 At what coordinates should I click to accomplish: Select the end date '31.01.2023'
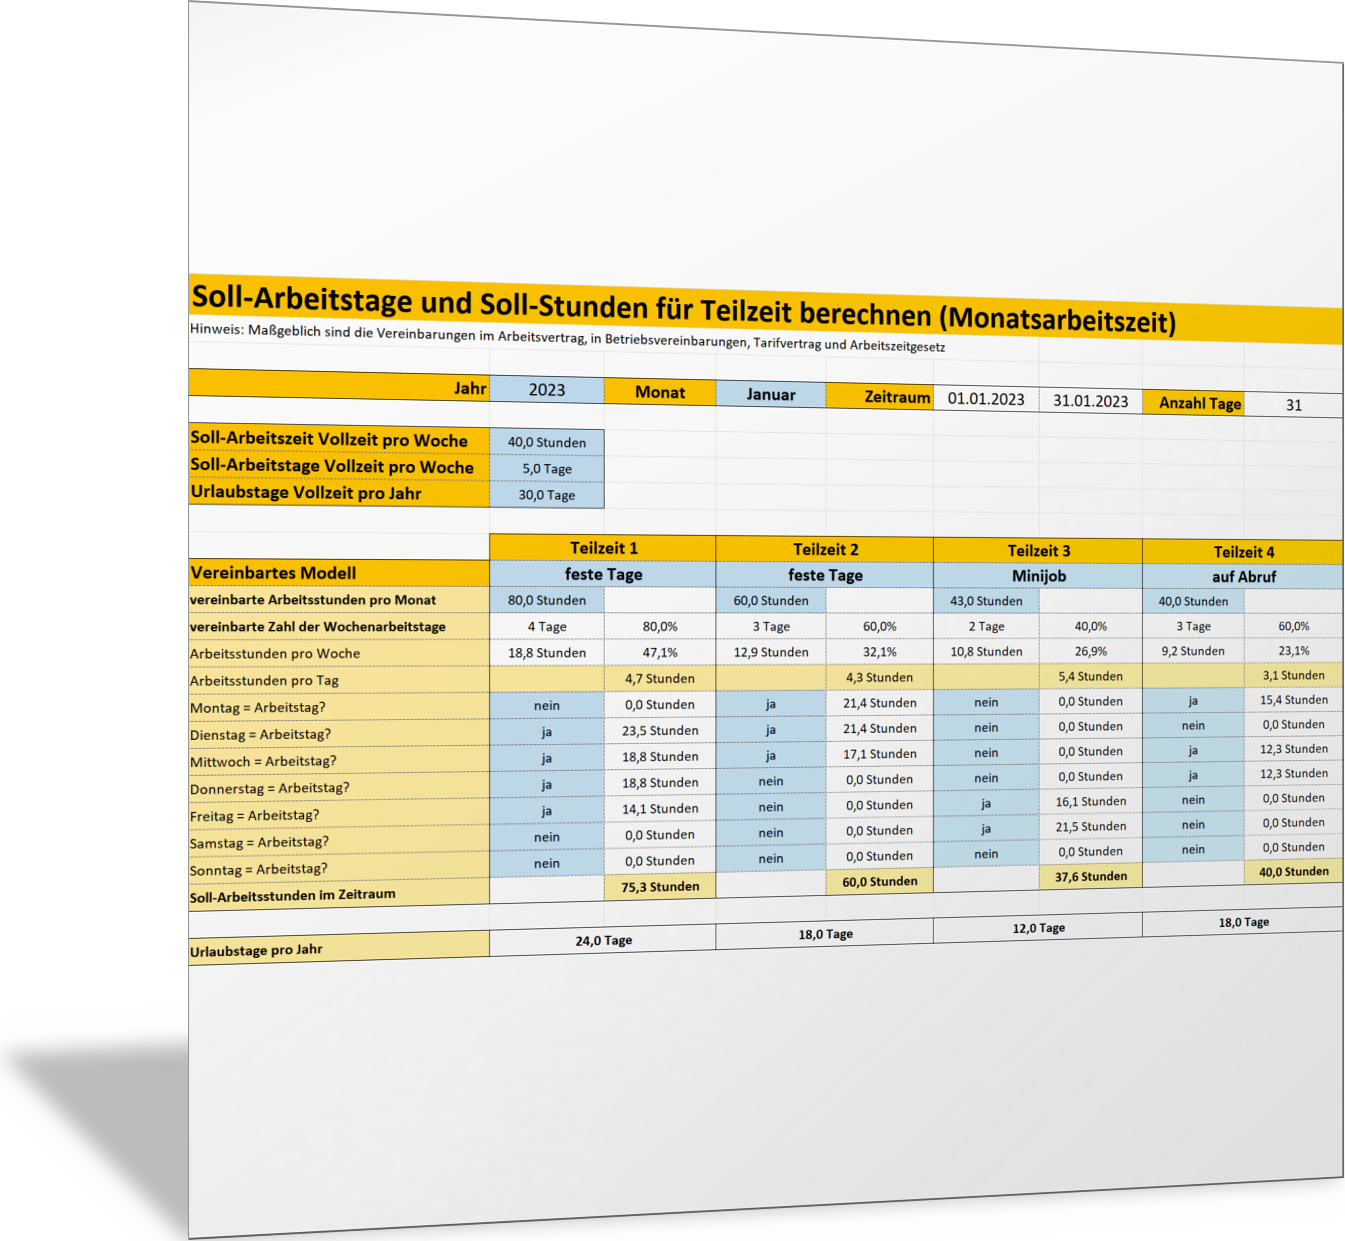(x=1090, y=401)
